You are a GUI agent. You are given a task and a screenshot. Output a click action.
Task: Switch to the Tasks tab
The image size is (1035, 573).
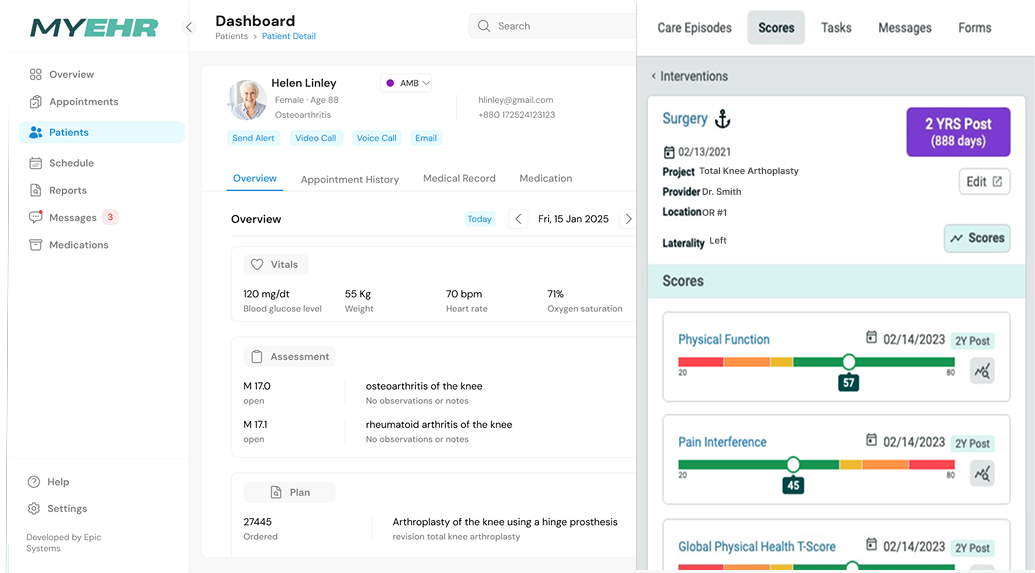(836, 28)
